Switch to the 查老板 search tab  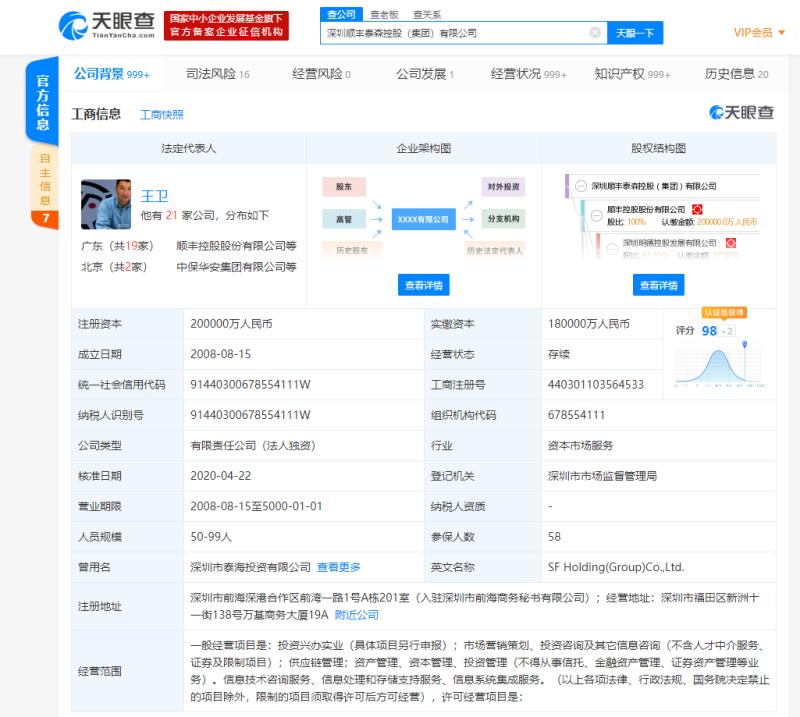[384, 15]
